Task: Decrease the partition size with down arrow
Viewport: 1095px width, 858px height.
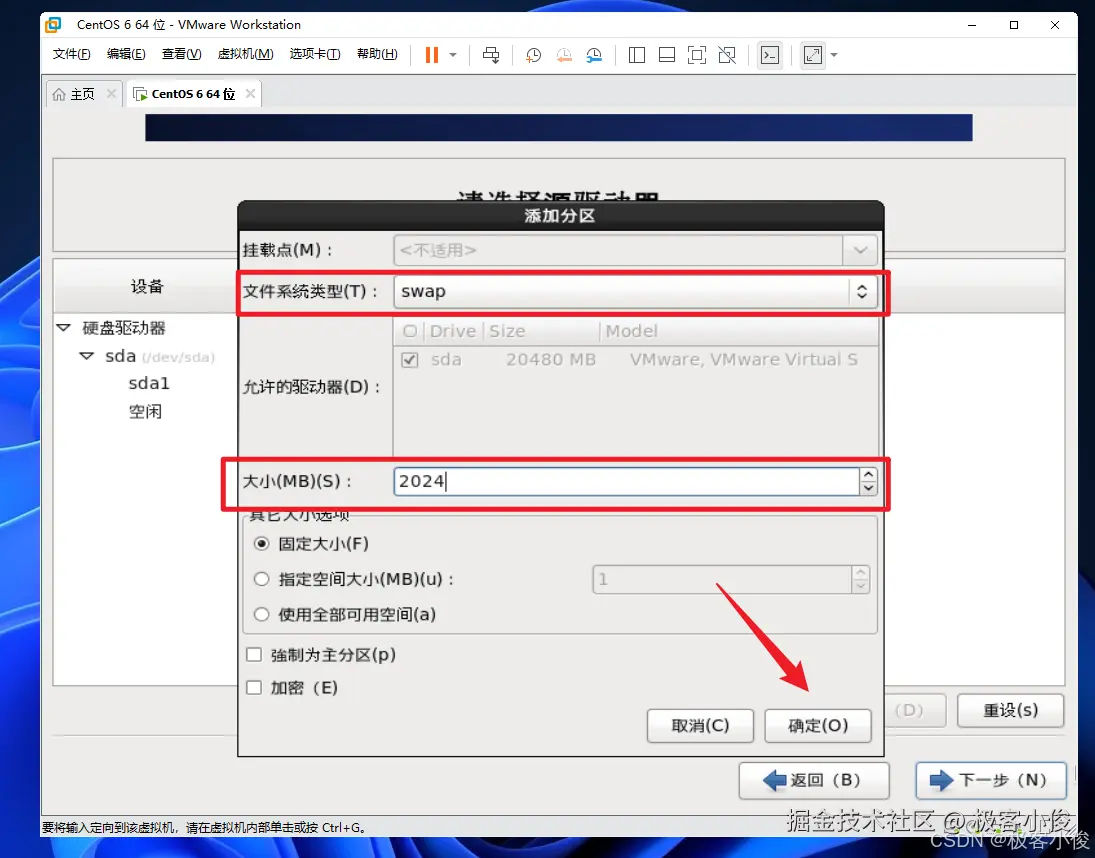Action: click(868, 488)
